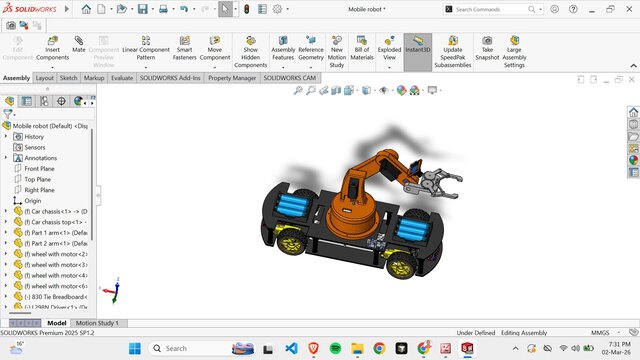Open the Windows Start menu
Screen dimensions: 640x360
click(135, 349)
